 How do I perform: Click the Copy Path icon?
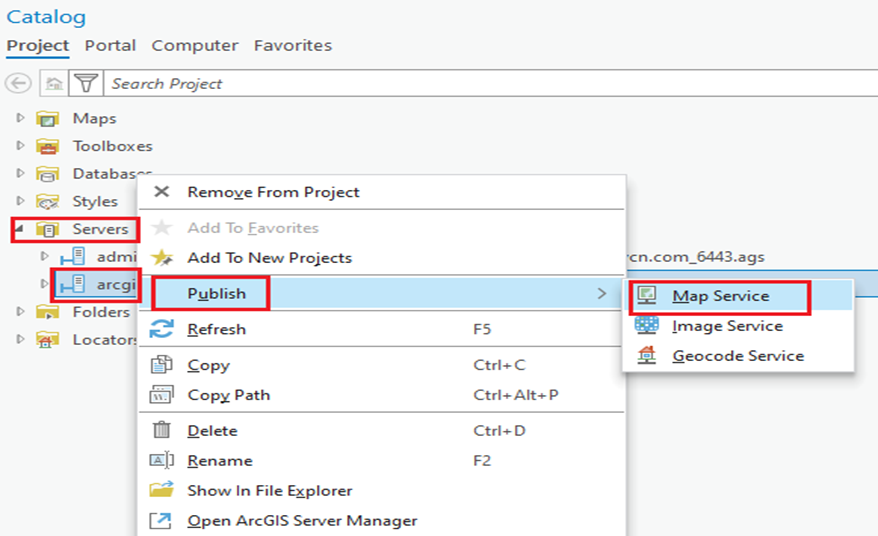tap(162, 395)
